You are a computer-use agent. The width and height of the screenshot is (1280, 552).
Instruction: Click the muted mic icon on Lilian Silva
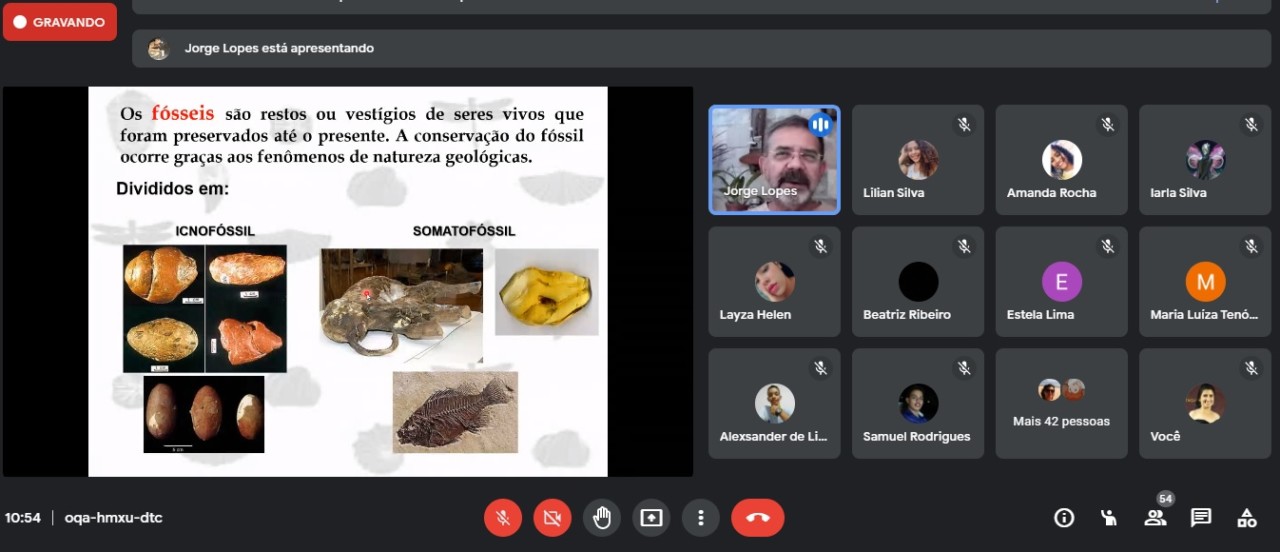[x=964, y=125]
